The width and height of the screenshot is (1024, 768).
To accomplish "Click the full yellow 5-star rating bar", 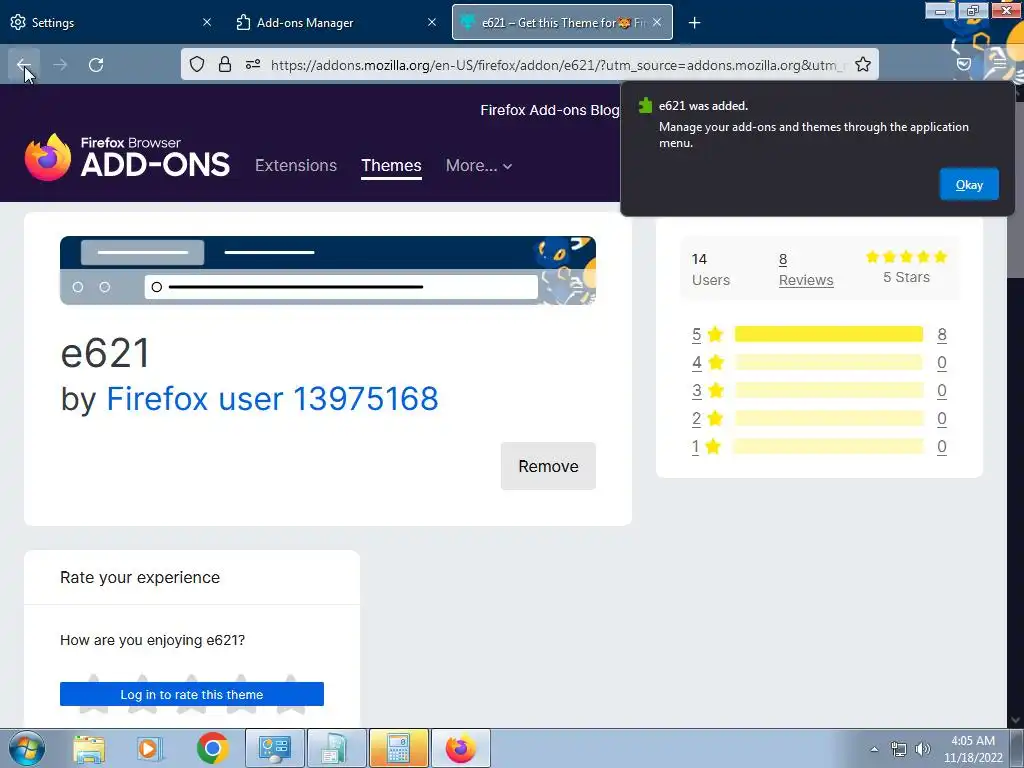I will tap(829, 334).
